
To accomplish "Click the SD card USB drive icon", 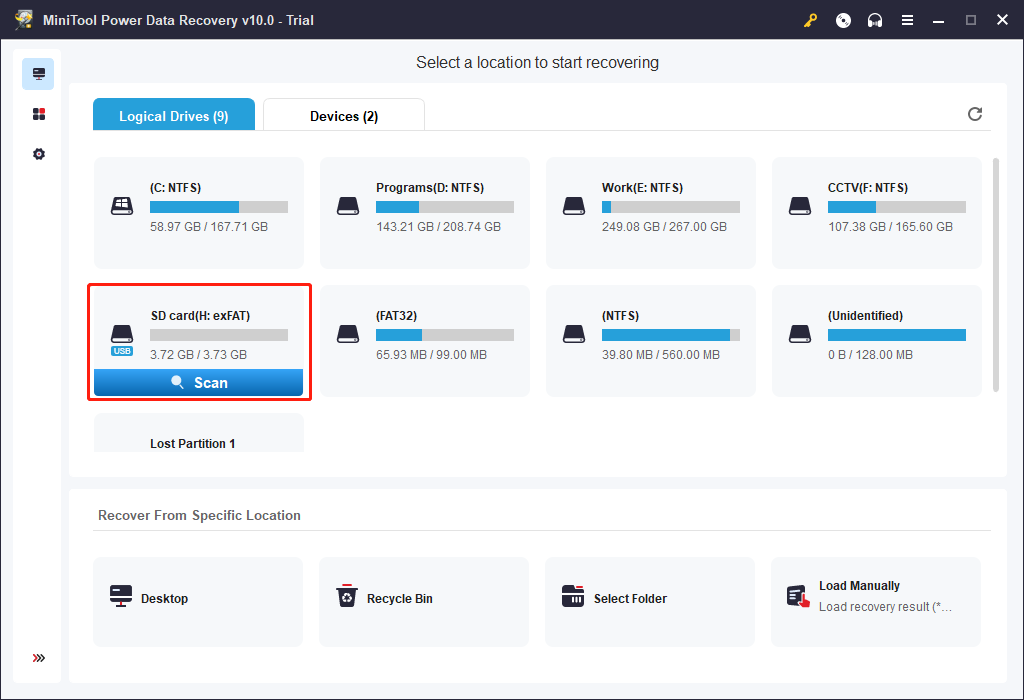I will (x=122, y=340).
